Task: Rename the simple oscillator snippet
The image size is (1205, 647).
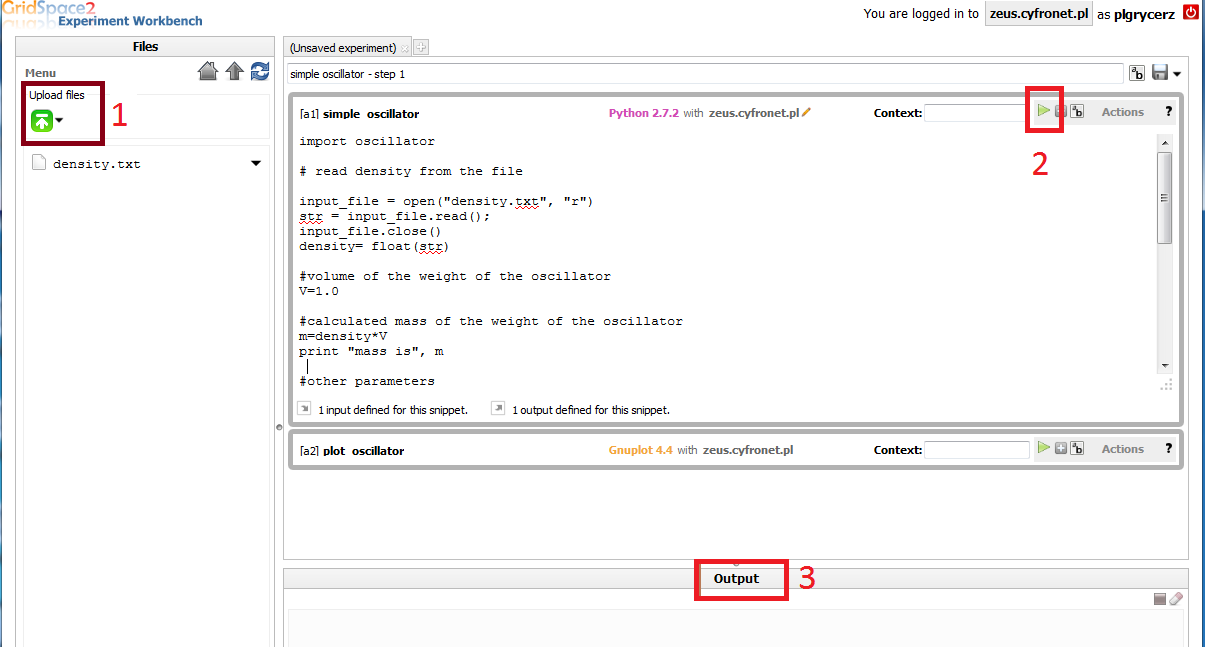Action: click(1077, 112)
